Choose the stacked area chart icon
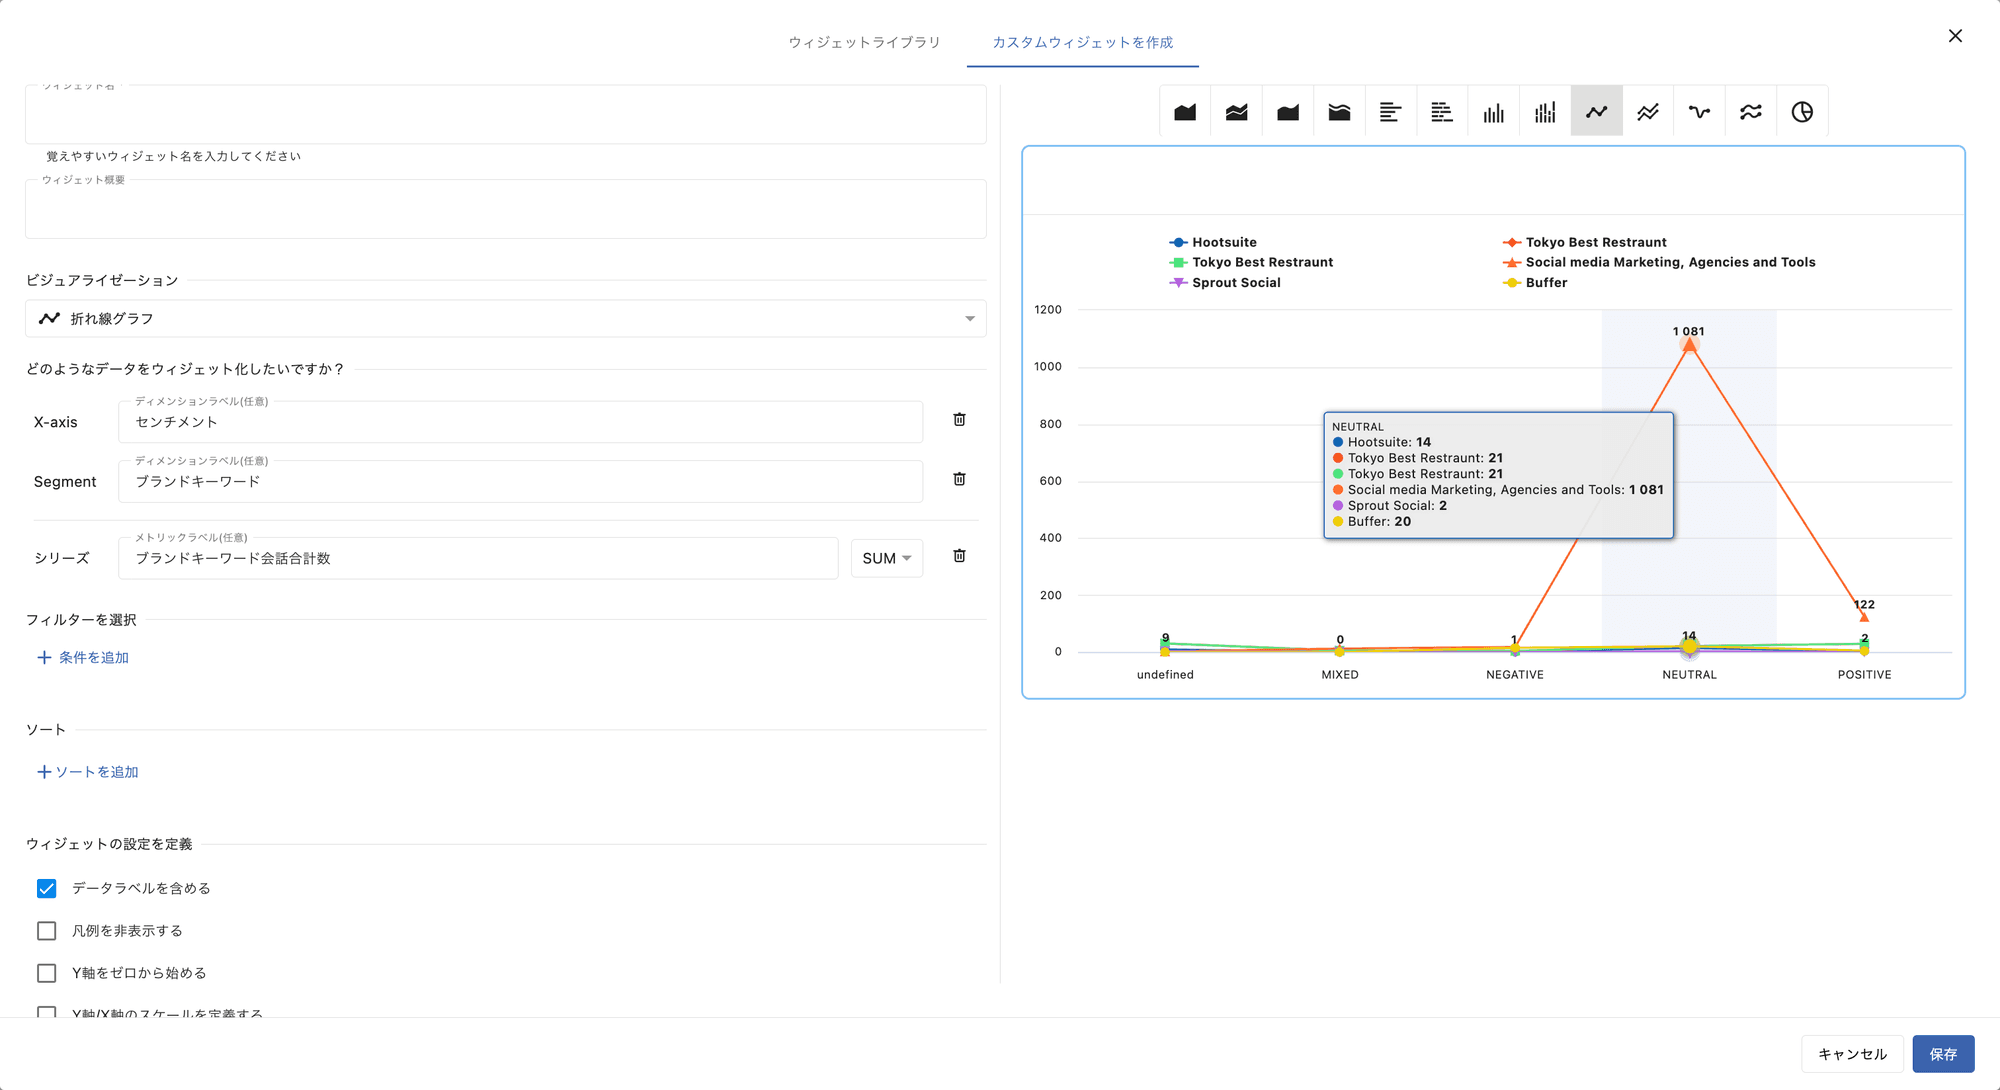This screenshot has height=1090, width=2000. pos(1236,112)
